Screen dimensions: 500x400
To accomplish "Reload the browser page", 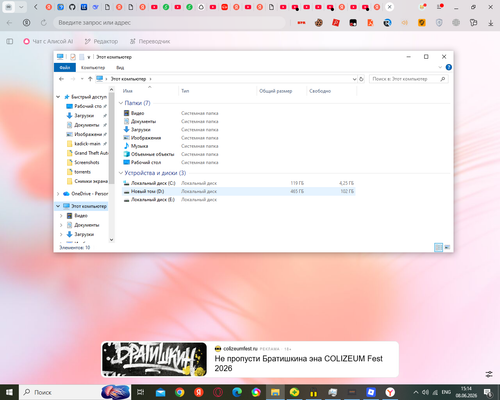I will click(44, 23).
